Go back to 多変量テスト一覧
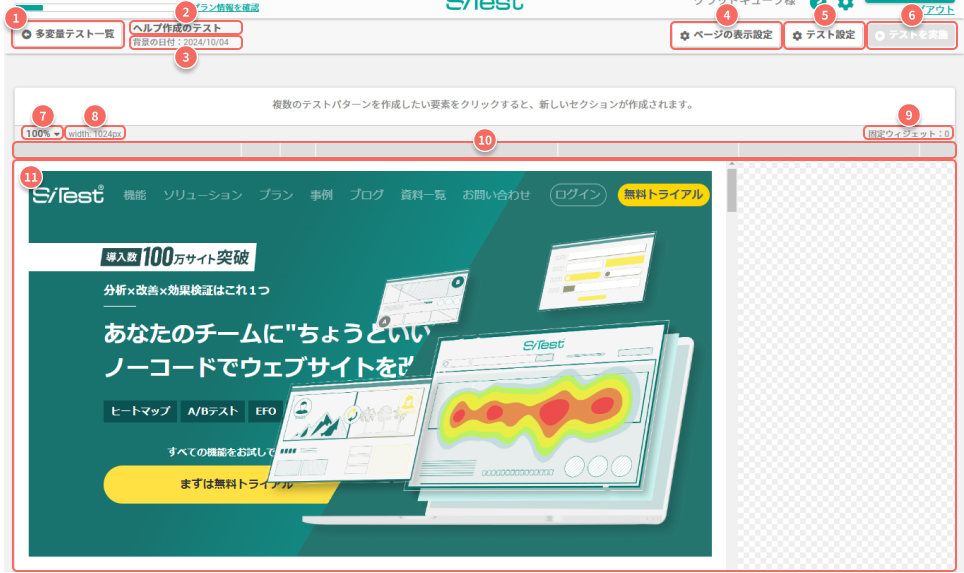The image size is (964, 573). [68, 34]
